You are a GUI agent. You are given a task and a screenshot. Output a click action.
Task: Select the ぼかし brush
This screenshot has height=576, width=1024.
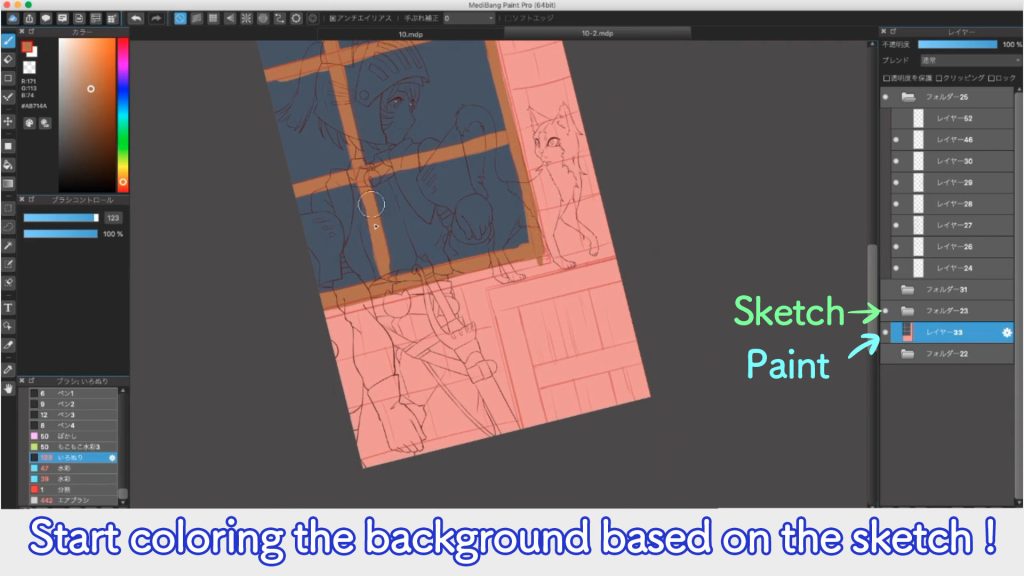(x=73, y=436)
